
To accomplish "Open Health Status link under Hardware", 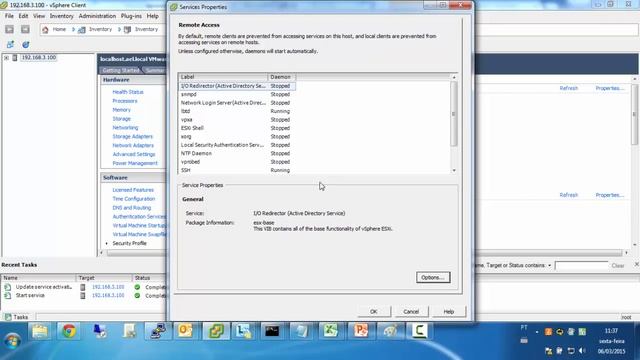I will click(x=128, y=92).
